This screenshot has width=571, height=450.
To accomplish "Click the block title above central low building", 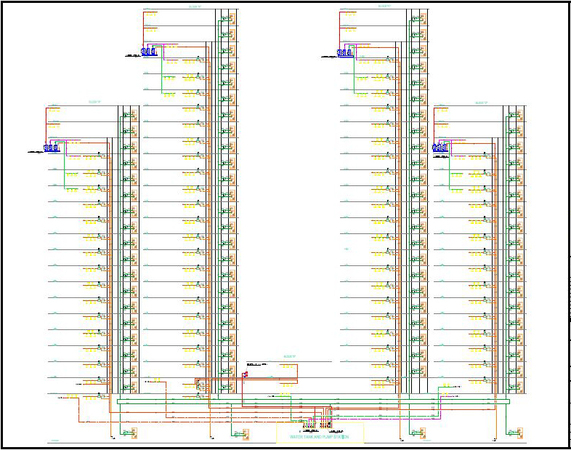I will point(290,356).
